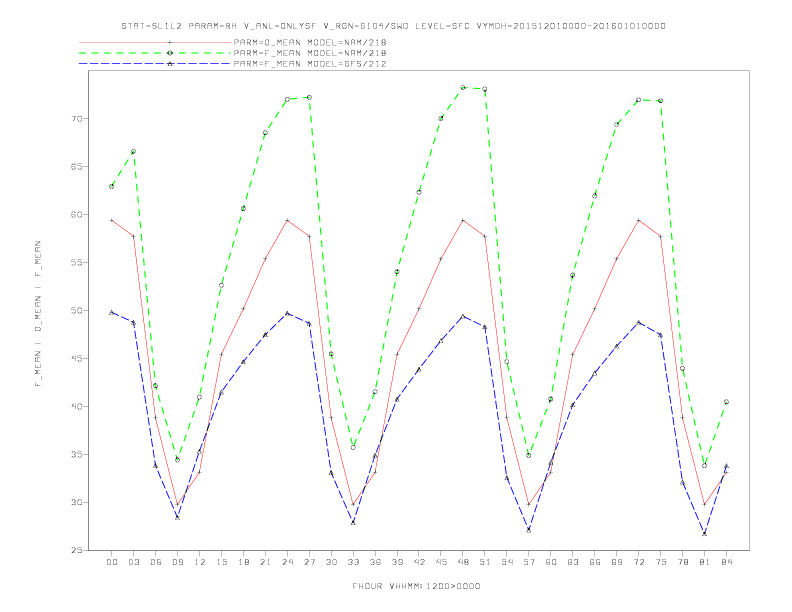Click x-axis tick label 33
The width and height of the screenshot is (792, 612).
[353, 562]
